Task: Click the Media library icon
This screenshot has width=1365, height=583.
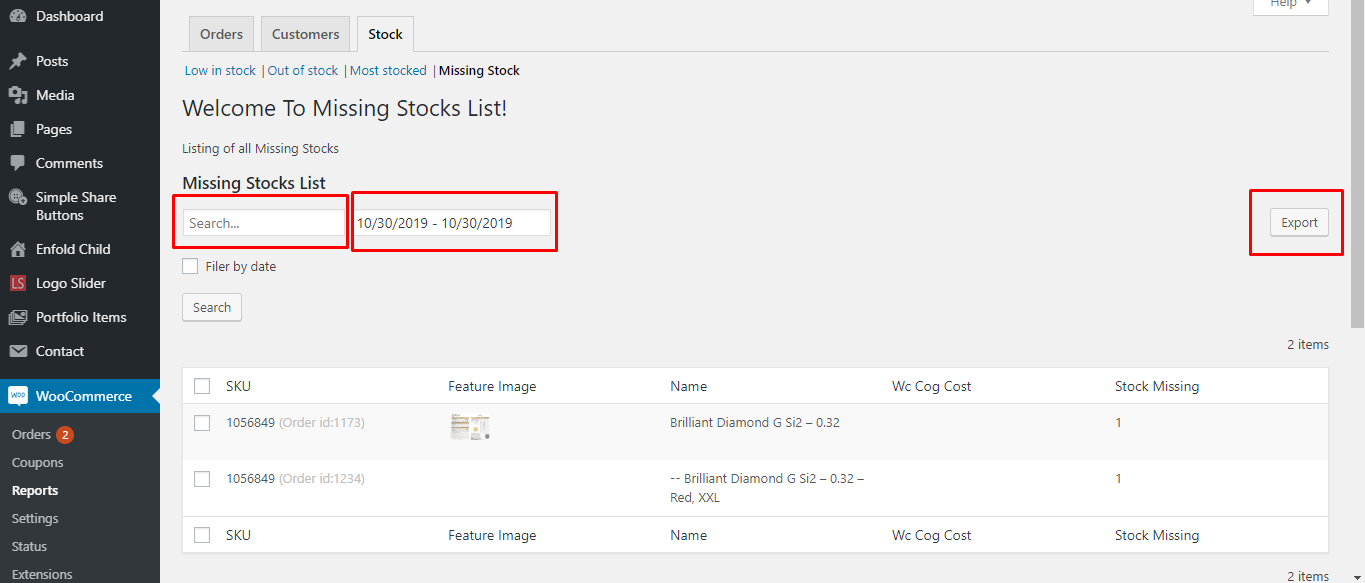Action: point(17,95)
